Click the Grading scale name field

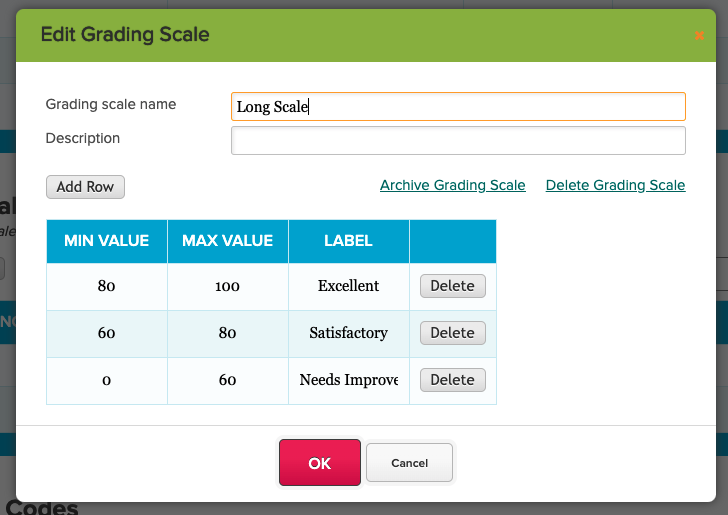(458, 106)
